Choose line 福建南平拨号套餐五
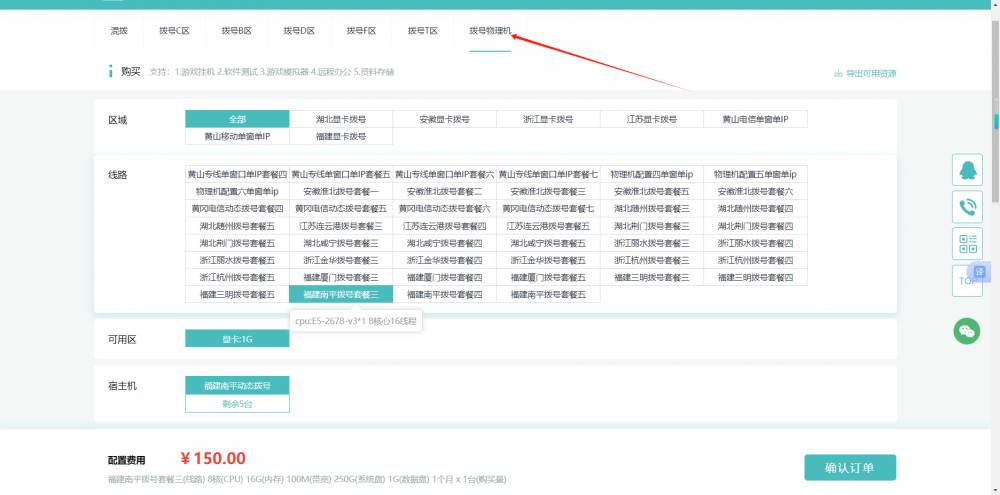1000x495 pixels. (x=548, y=295)
